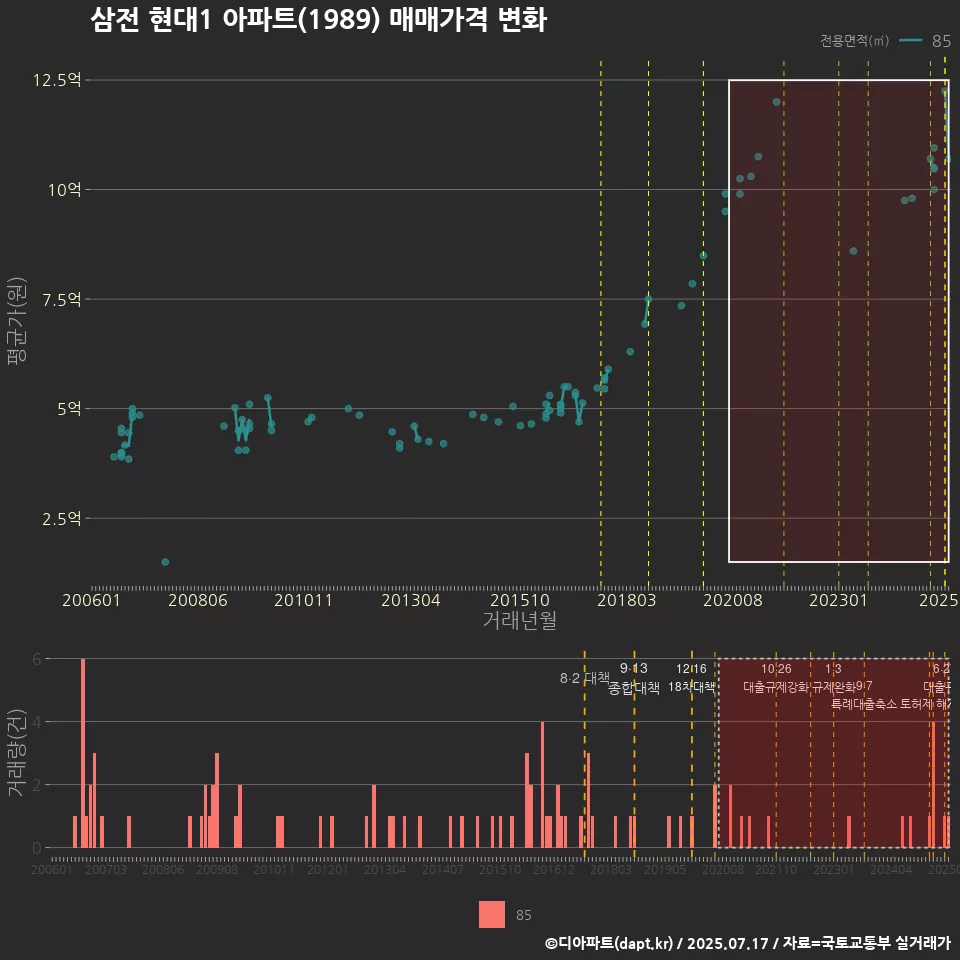Click the 7.5억 price axis label
Screen dimensions: 960x960
61,299
